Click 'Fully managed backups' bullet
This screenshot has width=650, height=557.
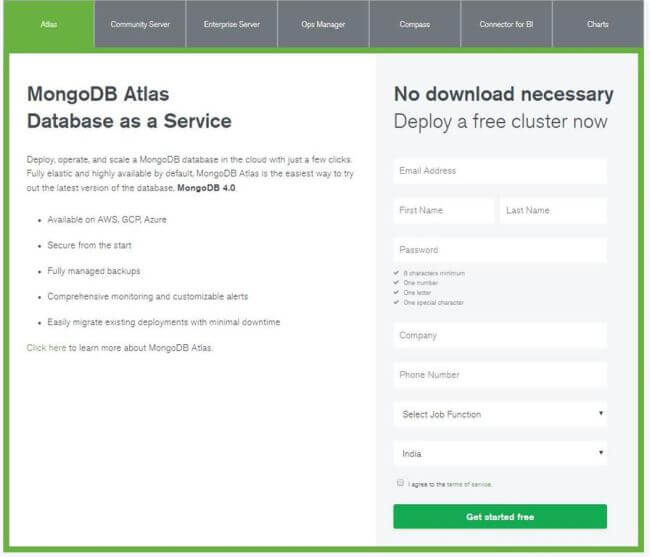[94, 271]
